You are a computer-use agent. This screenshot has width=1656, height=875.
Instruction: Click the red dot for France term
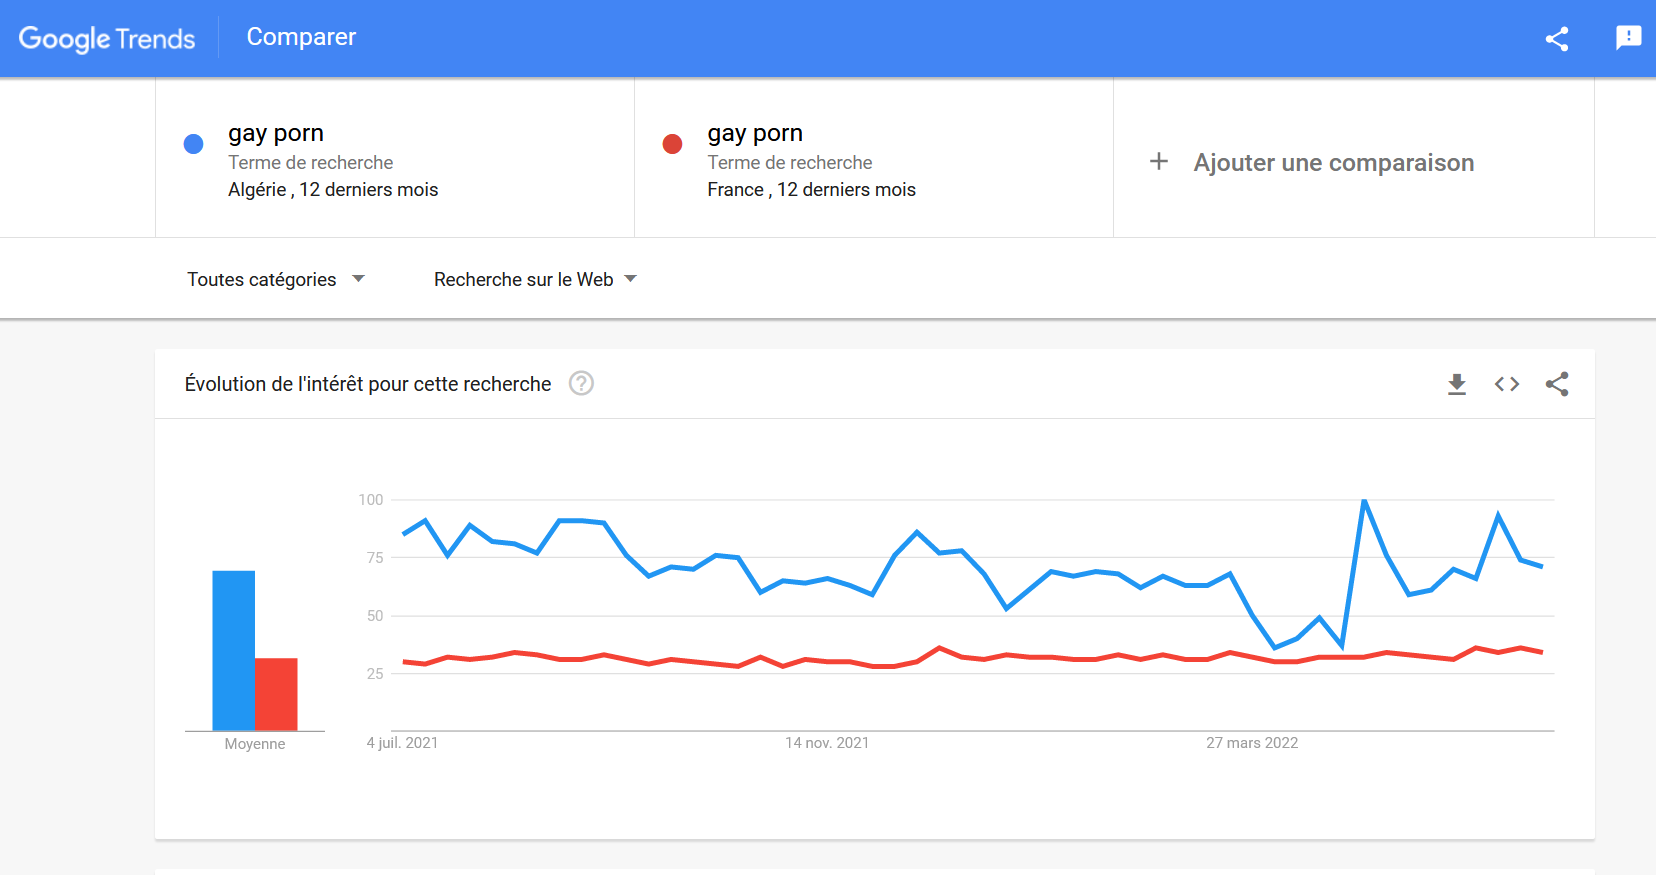pos(672,144)
